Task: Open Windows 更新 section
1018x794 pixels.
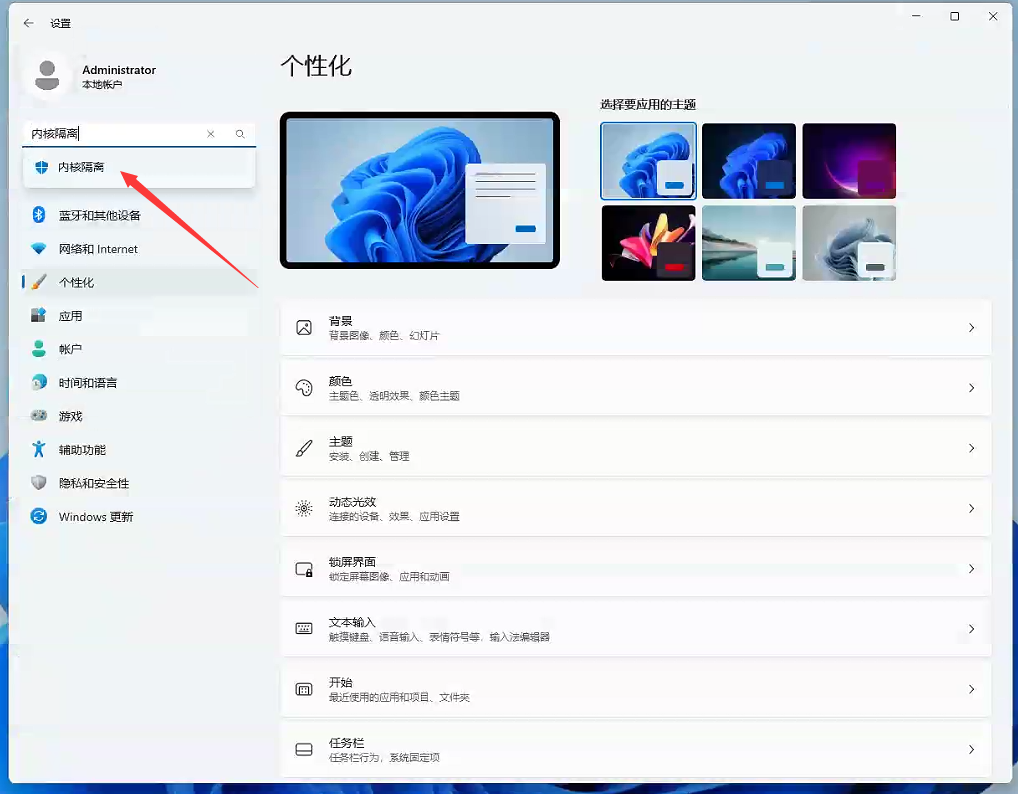Action: 140,517
